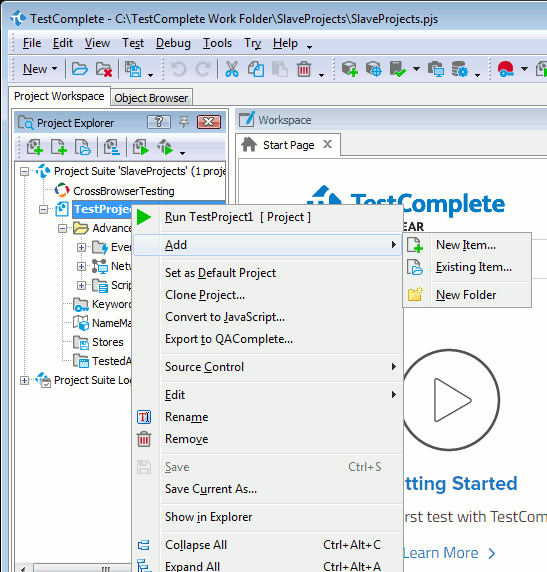Screen dimensions: 547x572
Task: Click the icon with green checkmark in toolbar
Action: [x=397, y=69]
